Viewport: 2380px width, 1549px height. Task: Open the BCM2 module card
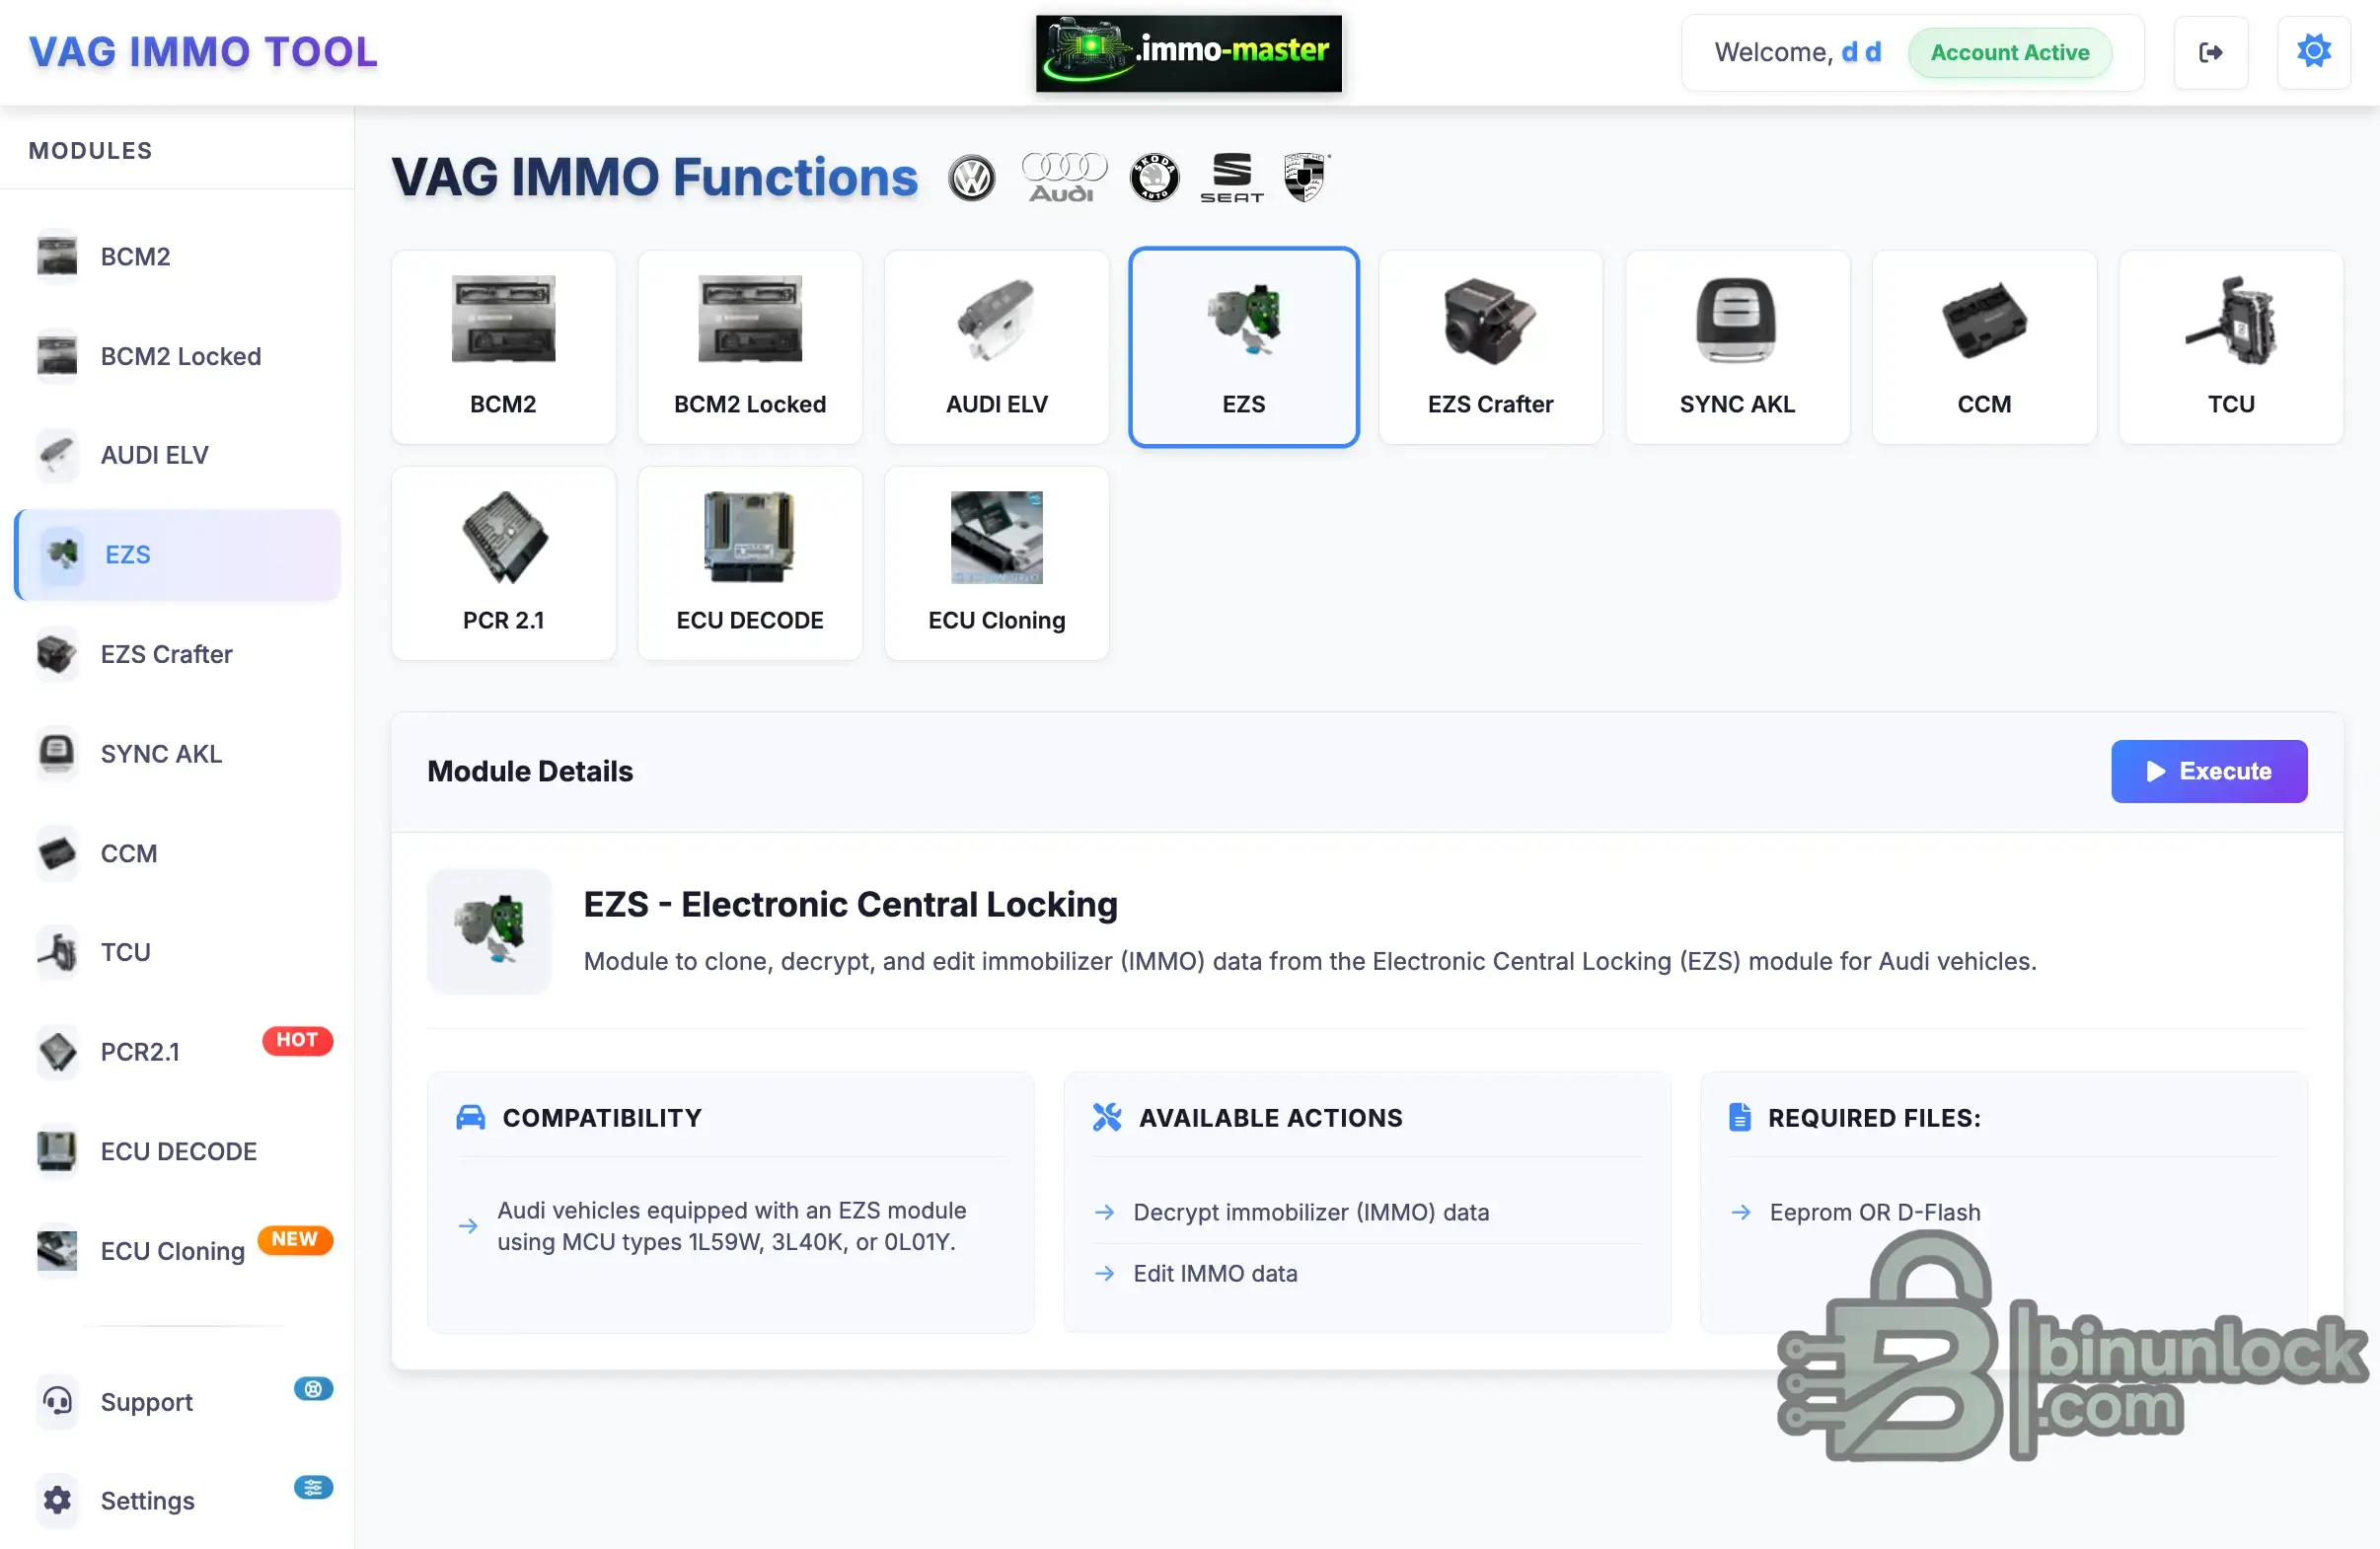[503, 346]
